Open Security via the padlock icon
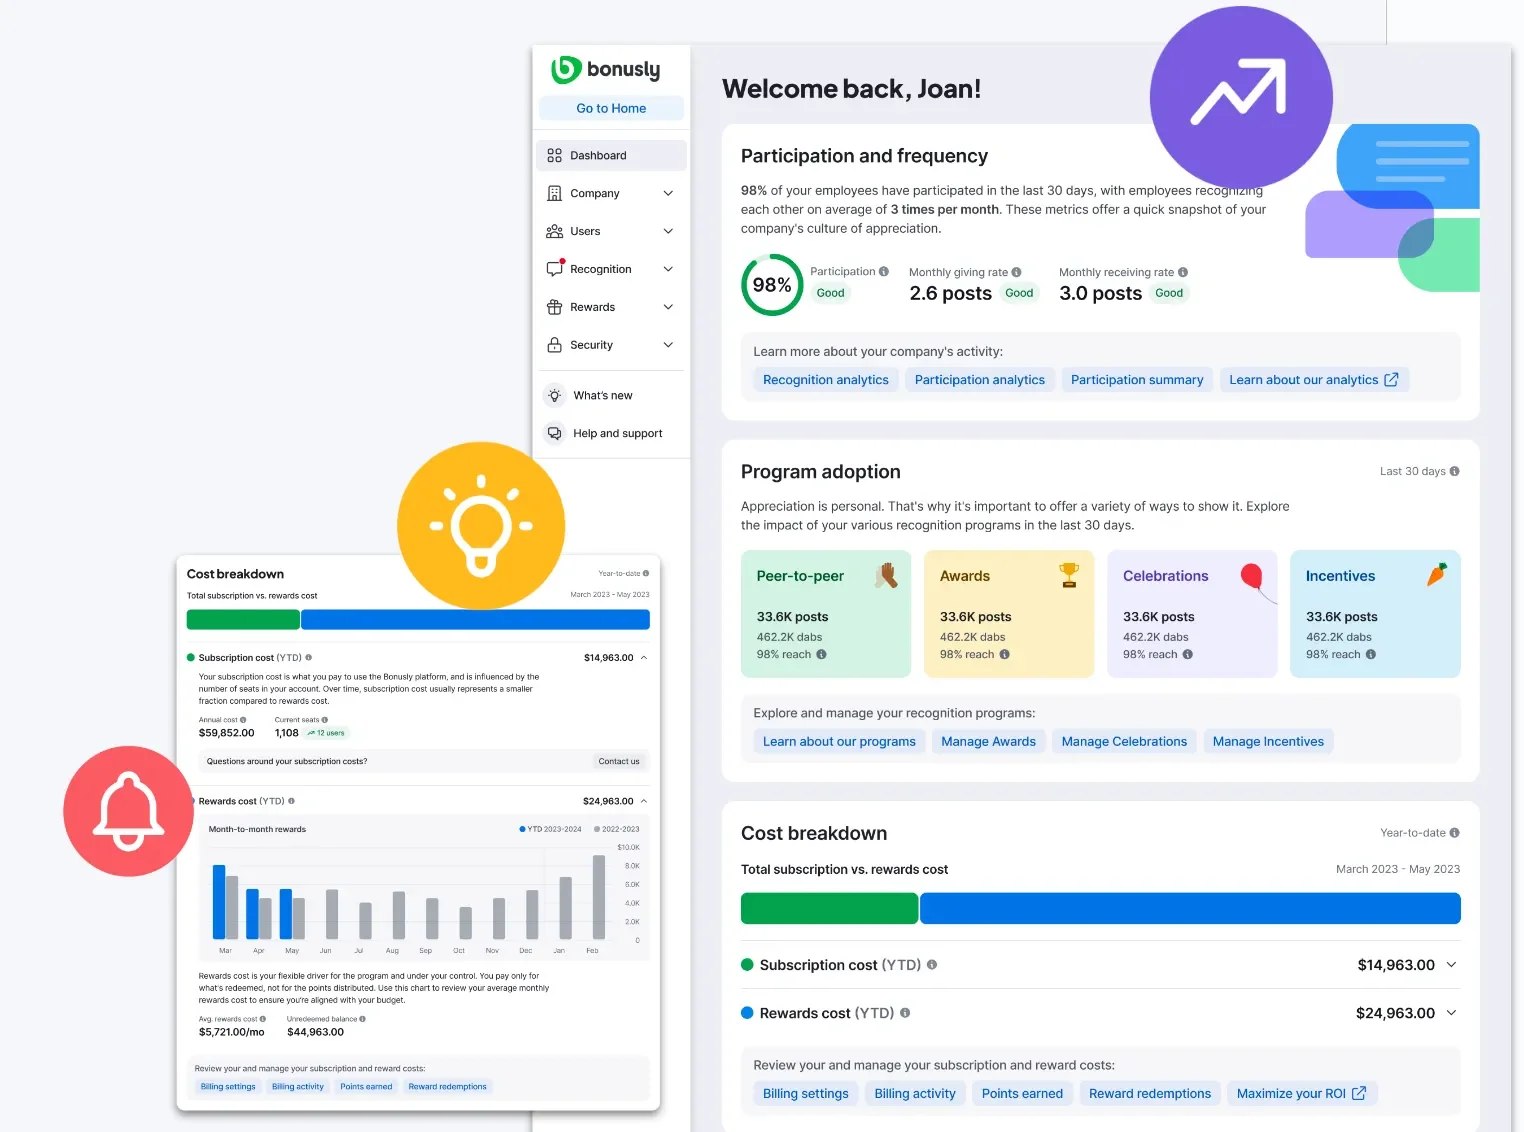Screen dimensions: 1524x1132 [556, 344]
